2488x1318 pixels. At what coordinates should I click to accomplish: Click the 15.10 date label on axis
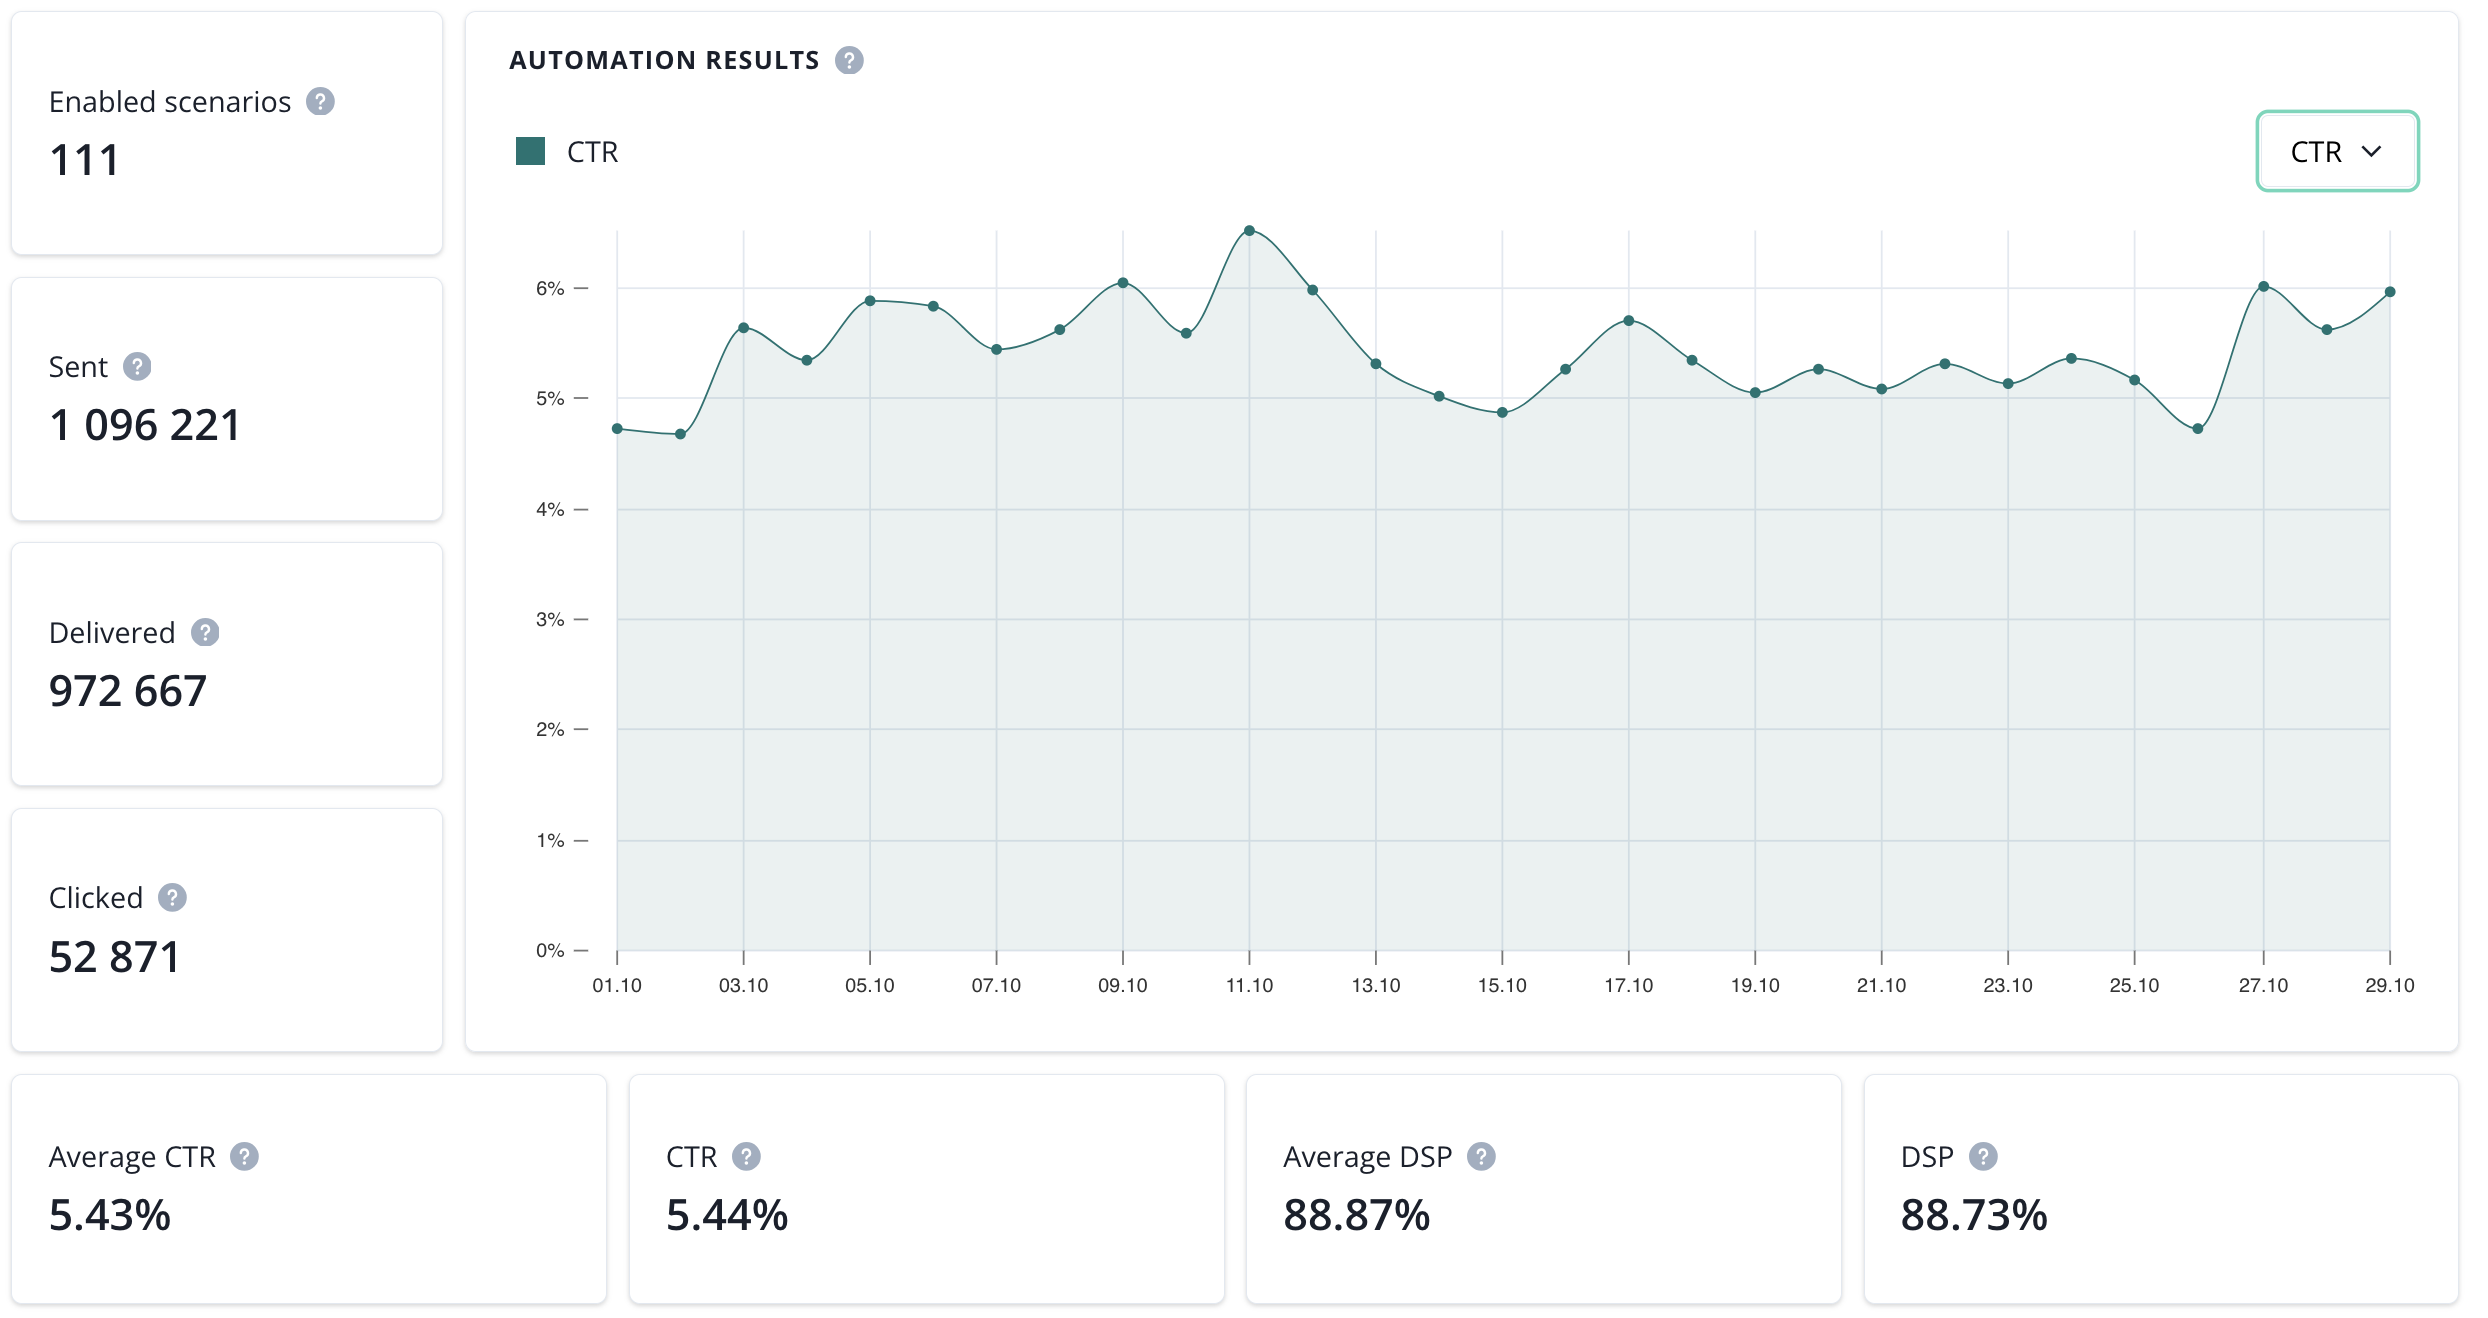coord(1502,986)
